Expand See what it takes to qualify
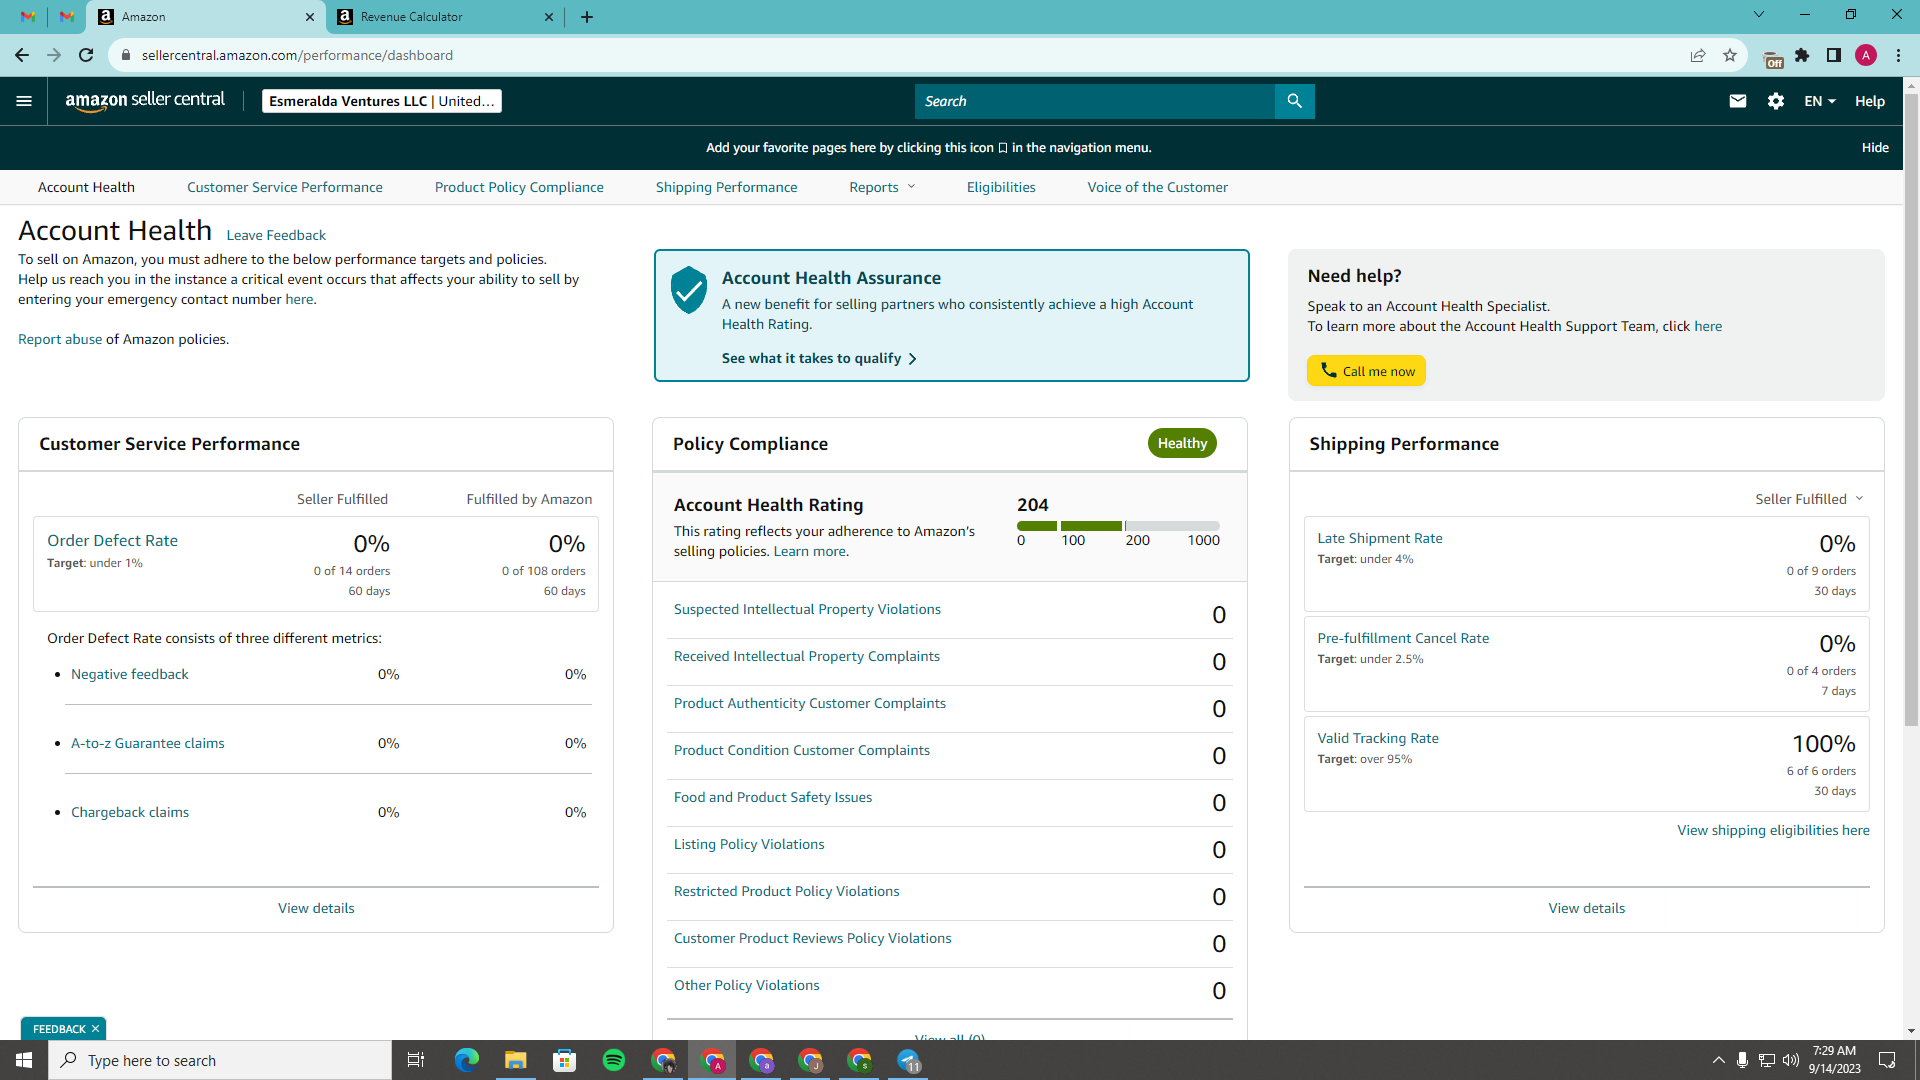 click(819, 358)
